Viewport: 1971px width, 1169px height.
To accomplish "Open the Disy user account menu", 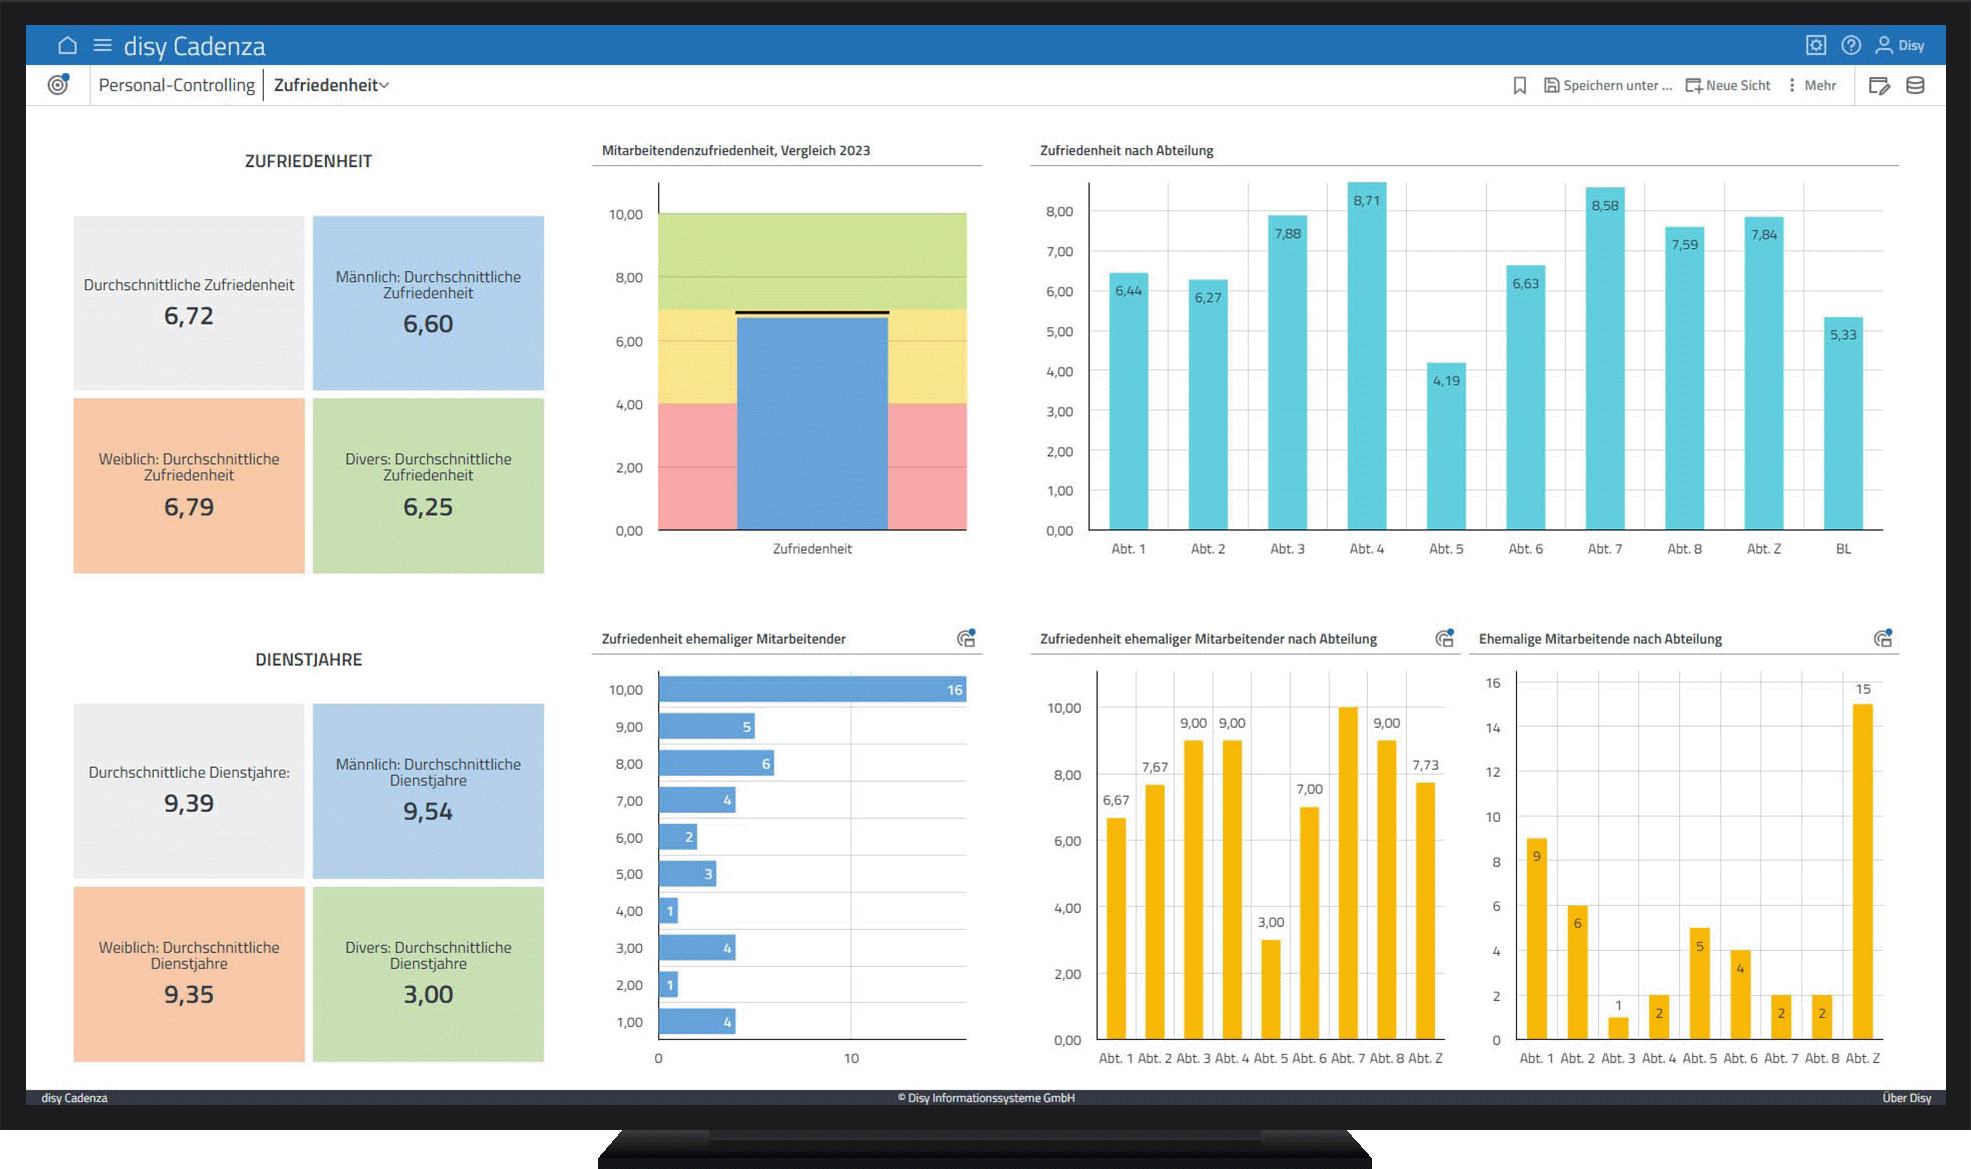I will point(1899,45).
